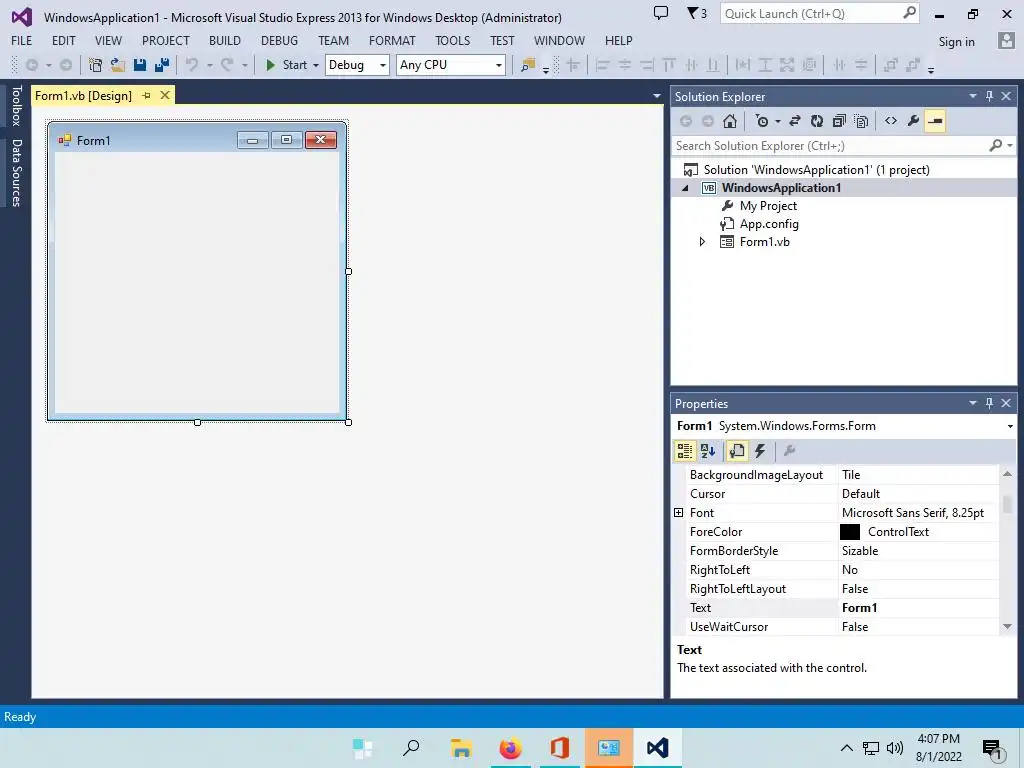The image size is (1024, 768).
Task: Click the Open File toolbar icon
Action: (x=118, y=65)
